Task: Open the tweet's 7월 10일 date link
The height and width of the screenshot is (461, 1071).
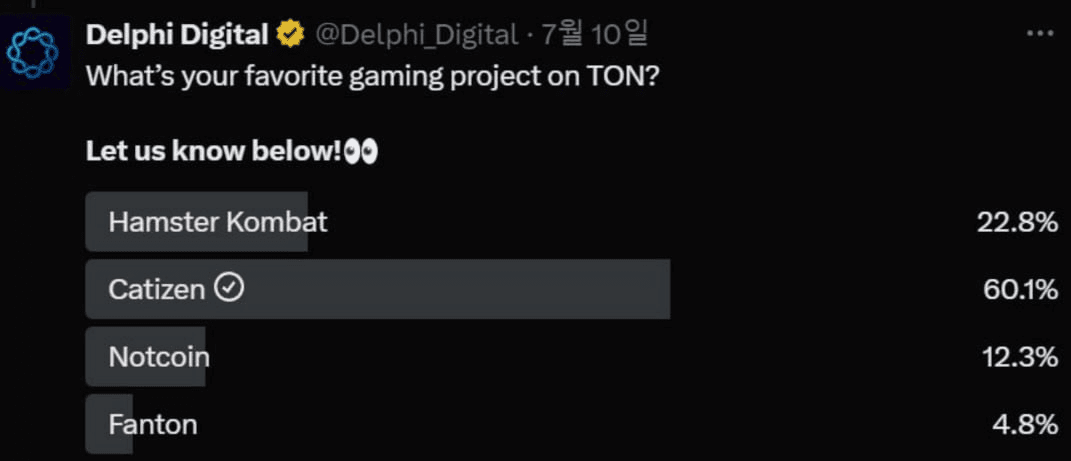Action: pyautogui.click(x=595, y=36)
